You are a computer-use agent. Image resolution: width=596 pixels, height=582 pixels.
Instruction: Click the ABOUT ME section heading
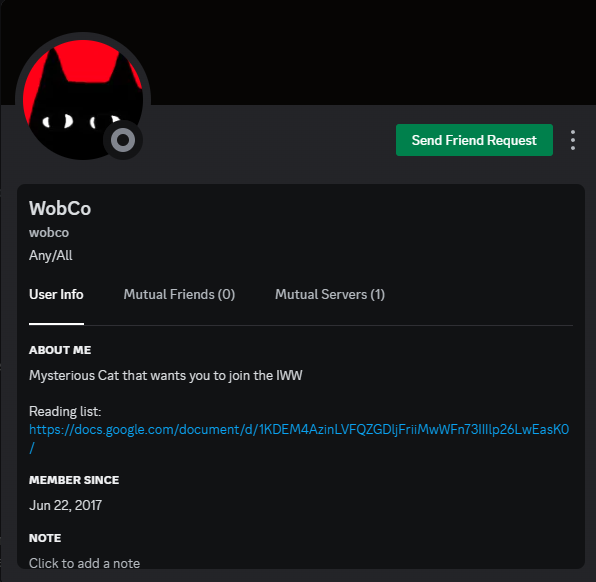click(x=60, y=350)
